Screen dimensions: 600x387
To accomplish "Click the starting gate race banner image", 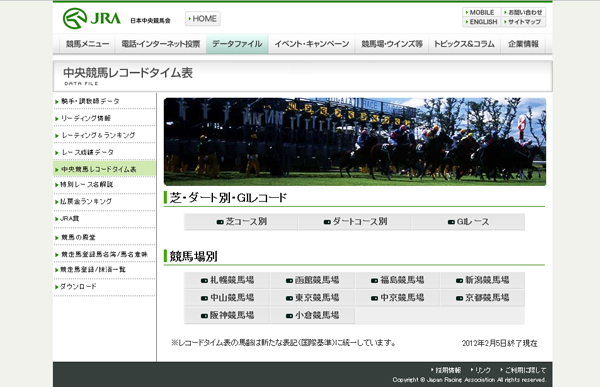I will [x=355, y=142].
